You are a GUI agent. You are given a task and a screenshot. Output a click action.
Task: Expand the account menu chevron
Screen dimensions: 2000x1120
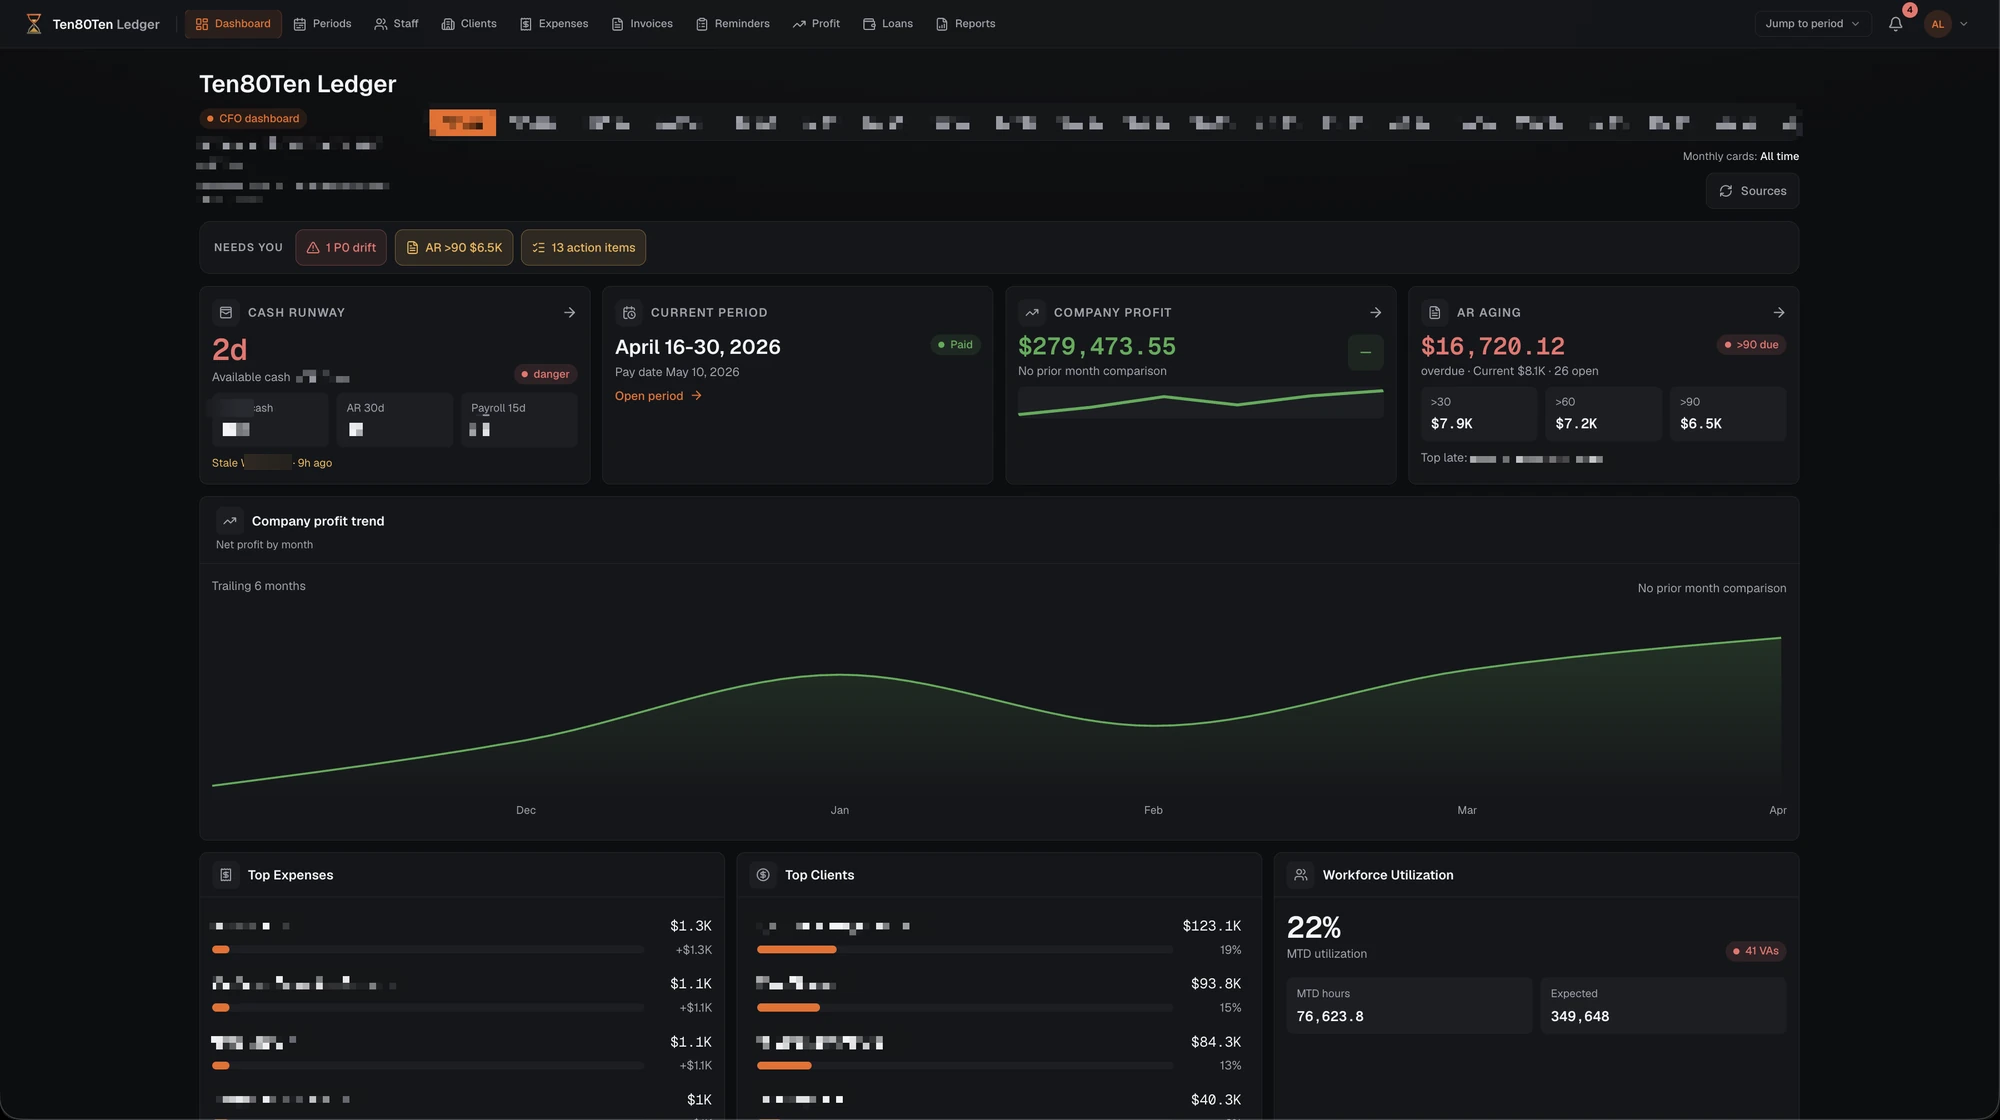(x=1963, y=24)
